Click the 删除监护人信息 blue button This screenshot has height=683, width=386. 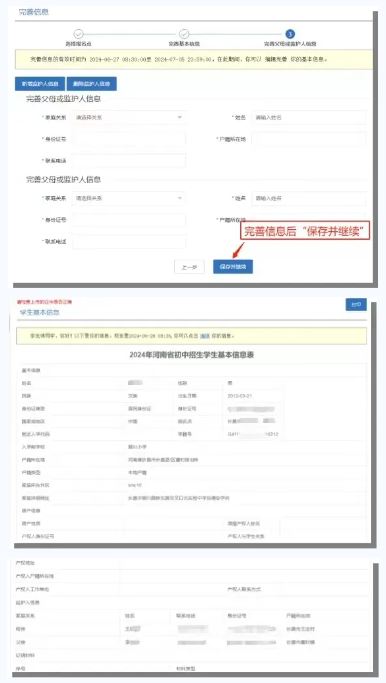[x=92, y=84]
